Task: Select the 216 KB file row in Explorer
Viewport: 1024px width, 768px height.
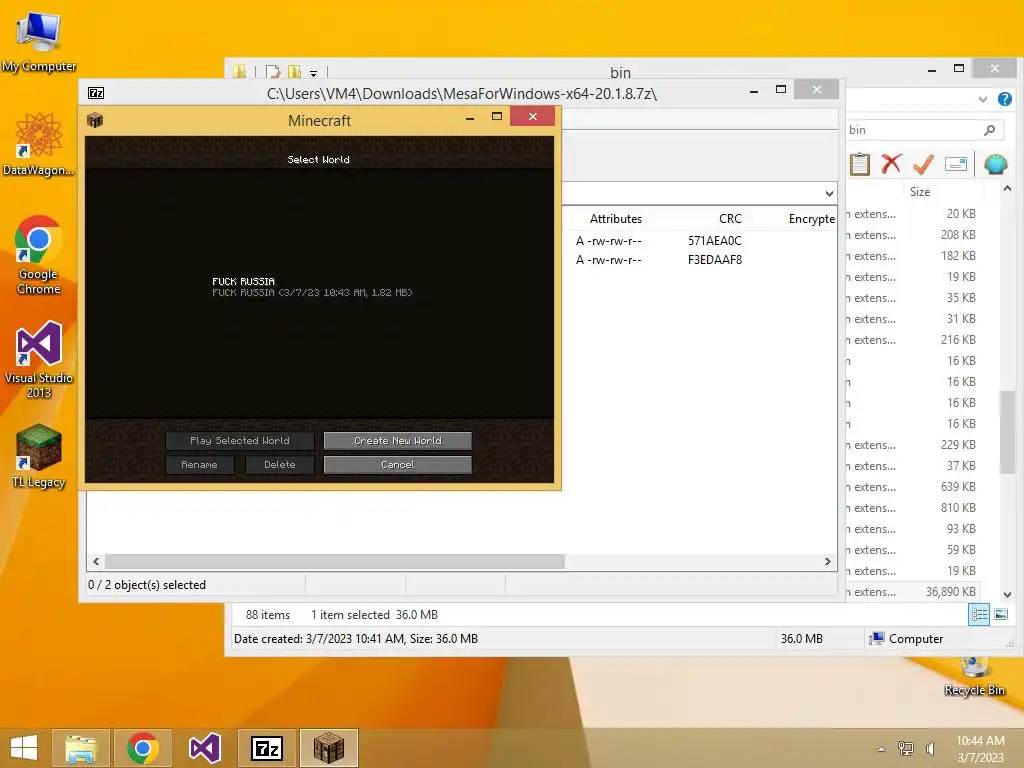Action: tap(912, 340)
